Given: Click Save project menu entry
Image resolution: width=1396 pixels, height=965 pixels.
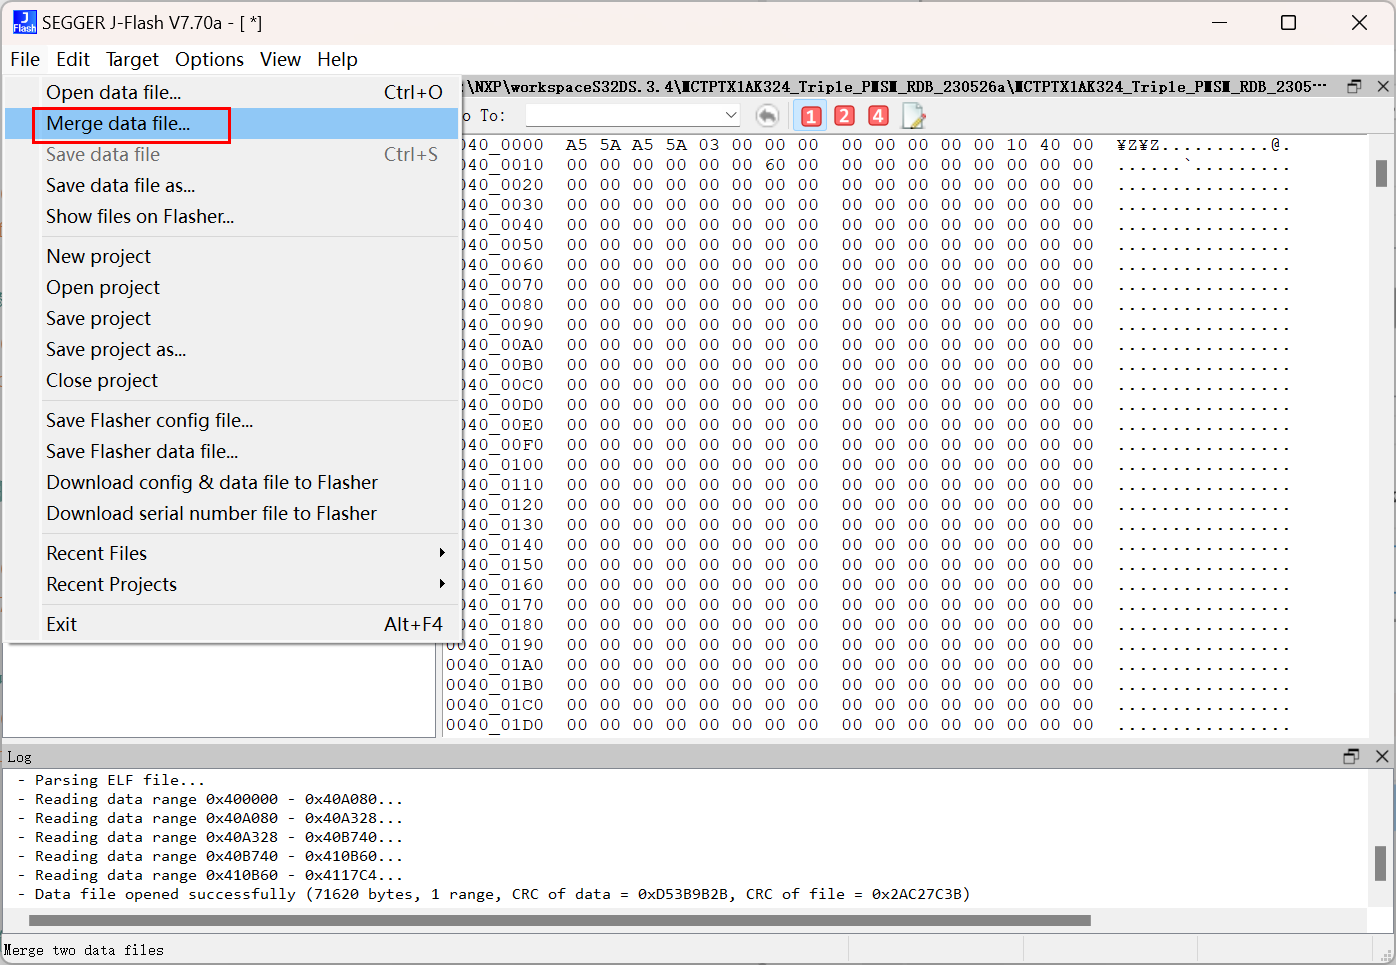Looking at the screenshot, I should point(232,318).
